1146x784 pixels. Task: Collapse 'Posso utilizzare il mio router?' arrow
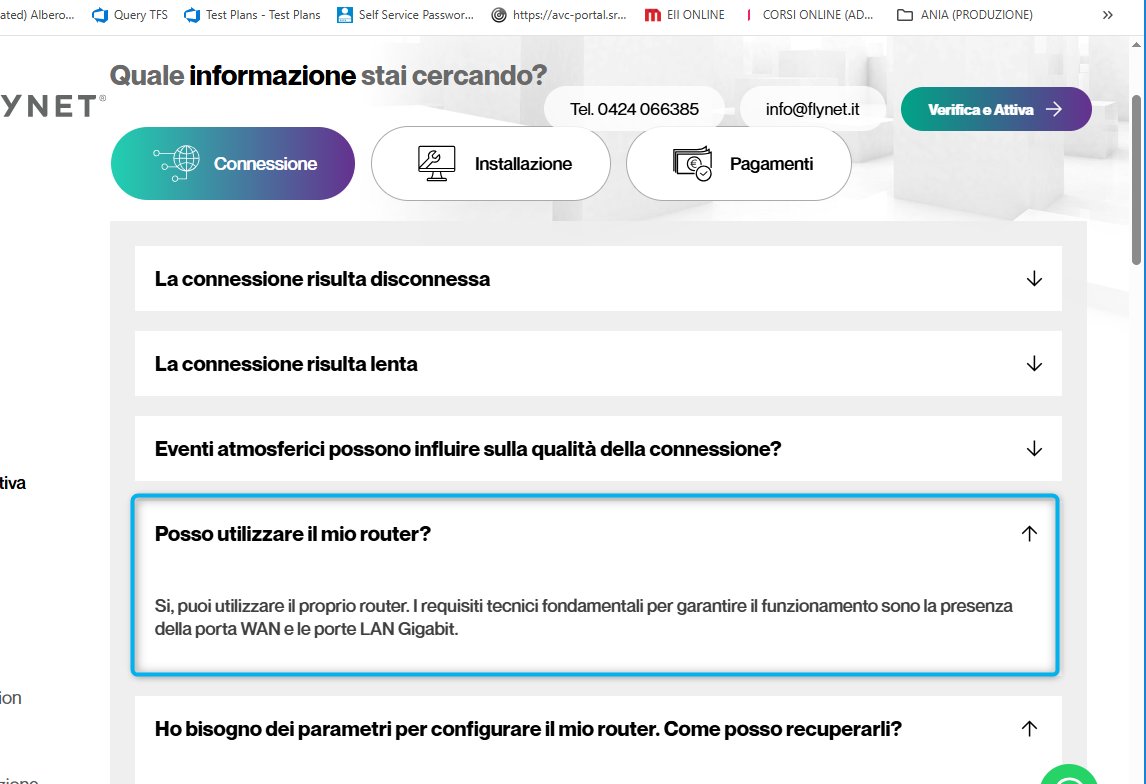(1029, 533)
